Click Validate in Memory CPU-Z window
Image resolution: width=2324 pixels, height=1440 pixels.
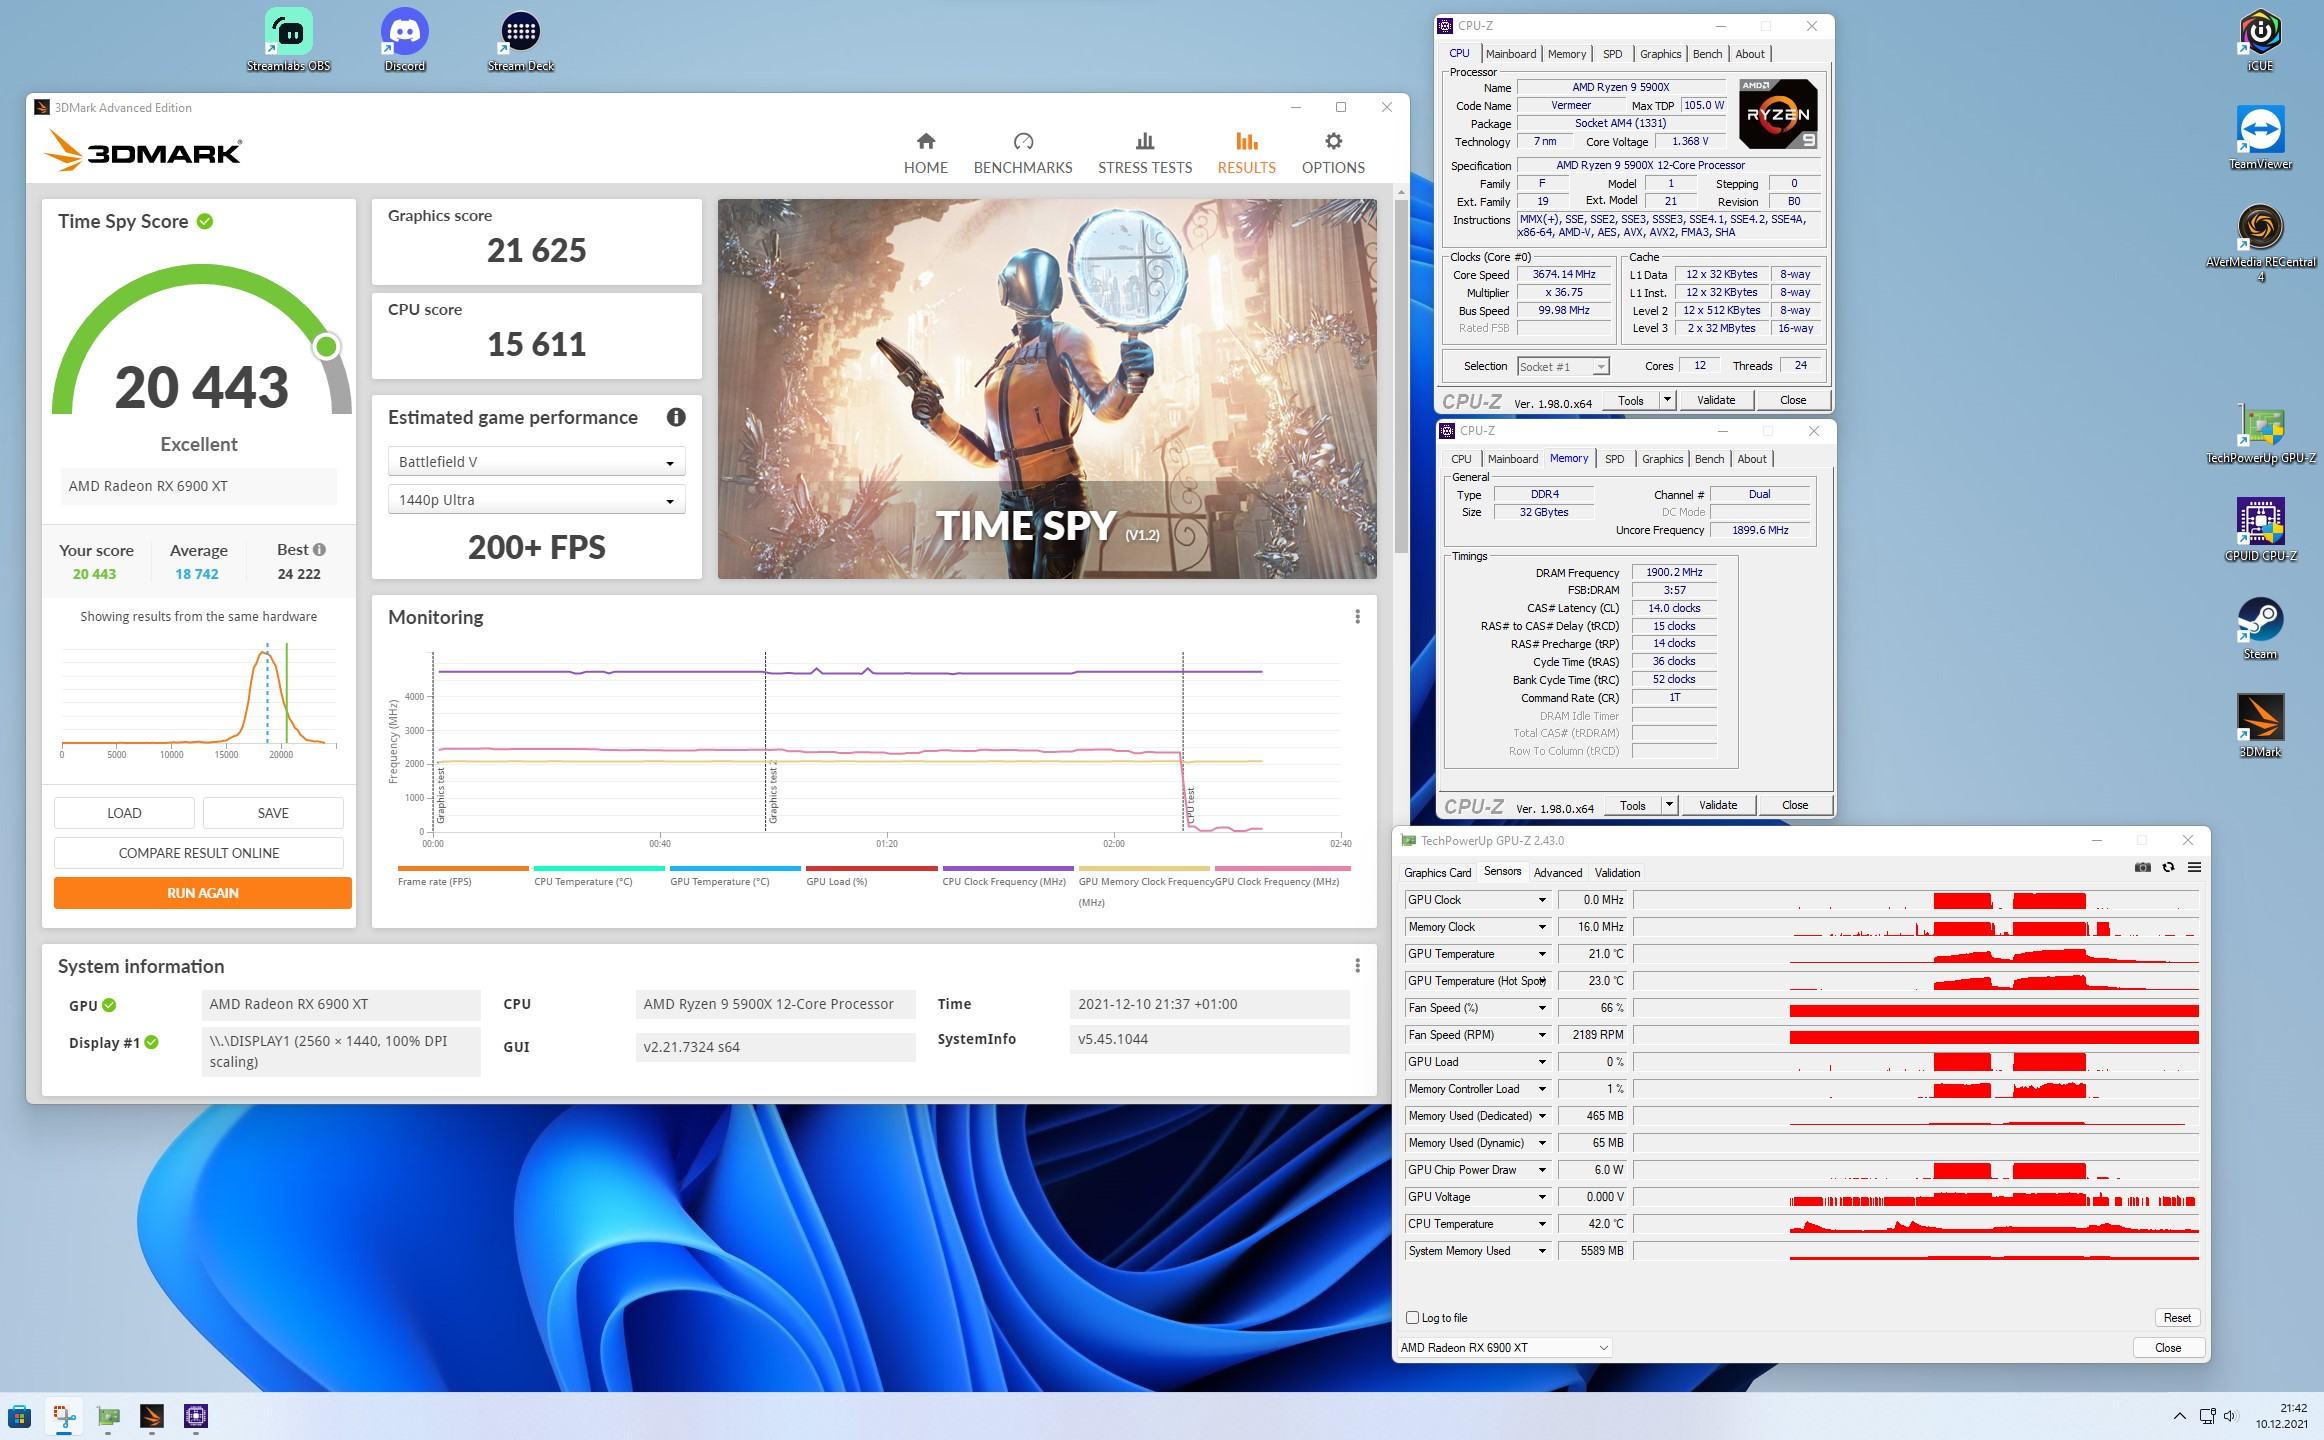point(1718,805)
